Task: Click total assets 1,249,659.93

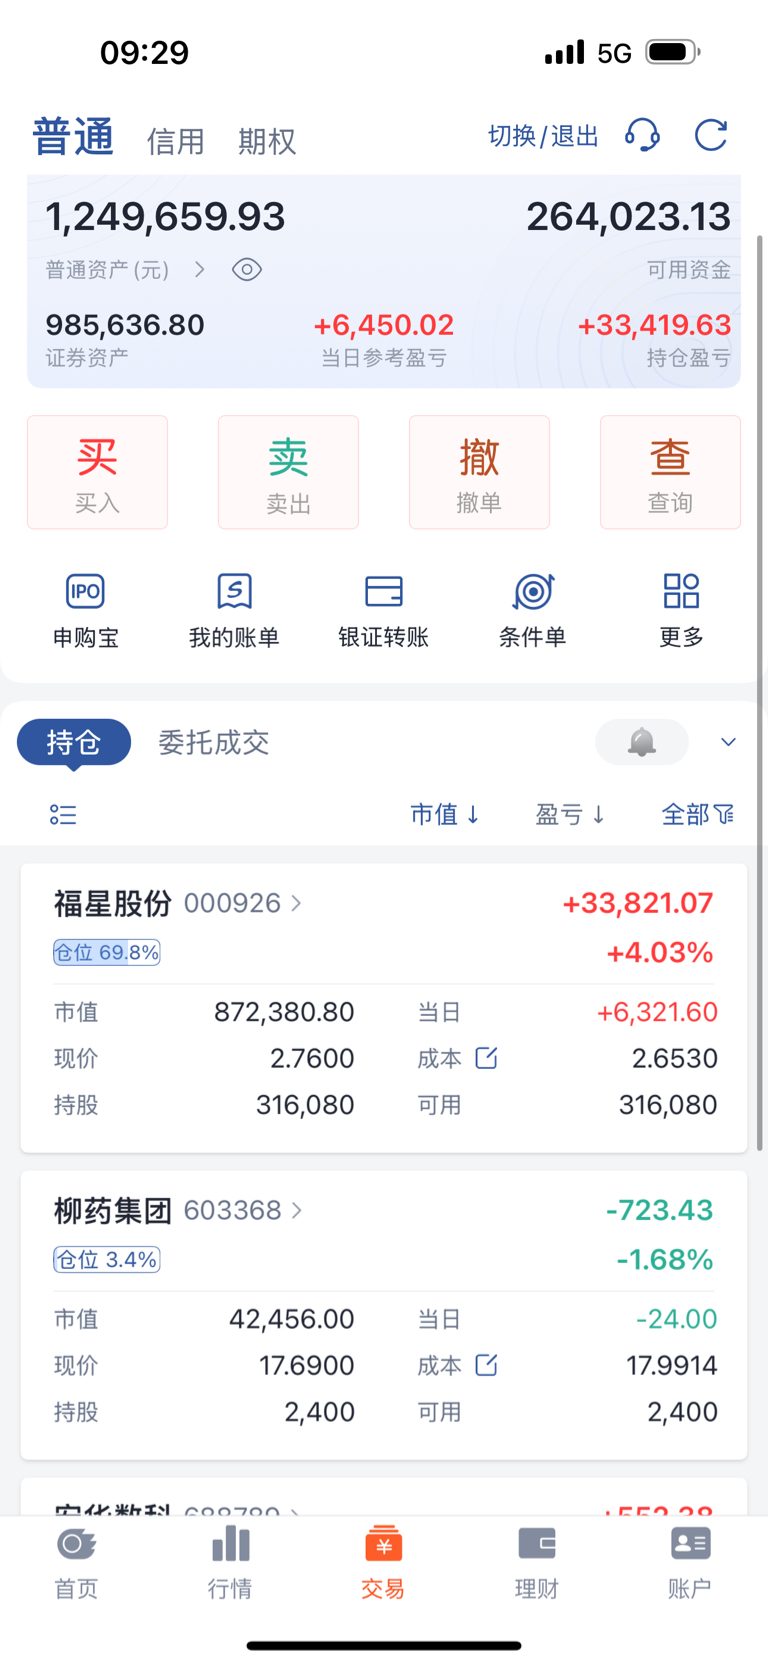Action: click(x=165, y=217)
